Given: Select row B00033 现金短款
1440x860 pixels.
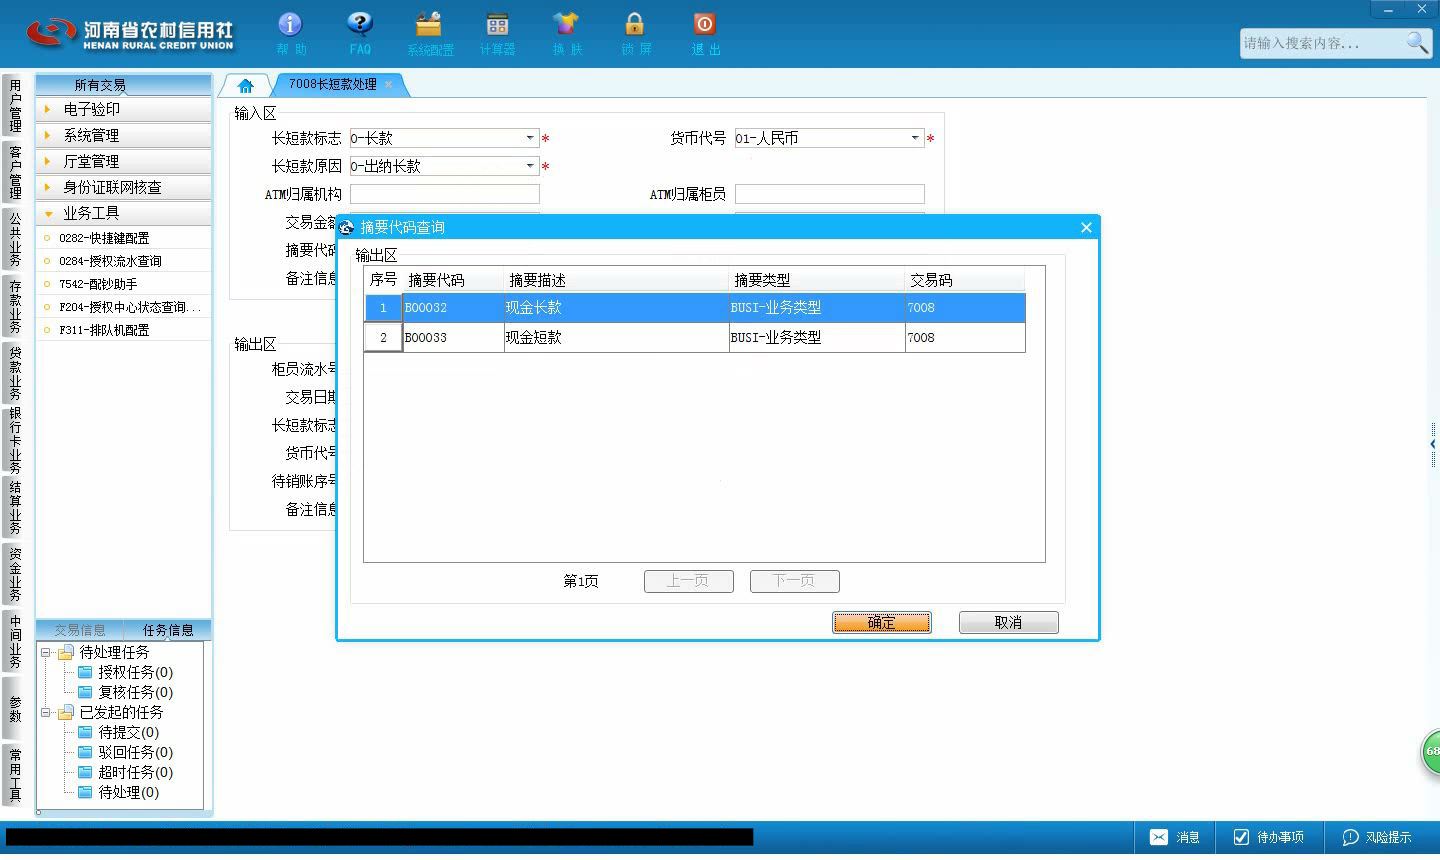Looking at the screenshot, I should [x=694, y=337].
